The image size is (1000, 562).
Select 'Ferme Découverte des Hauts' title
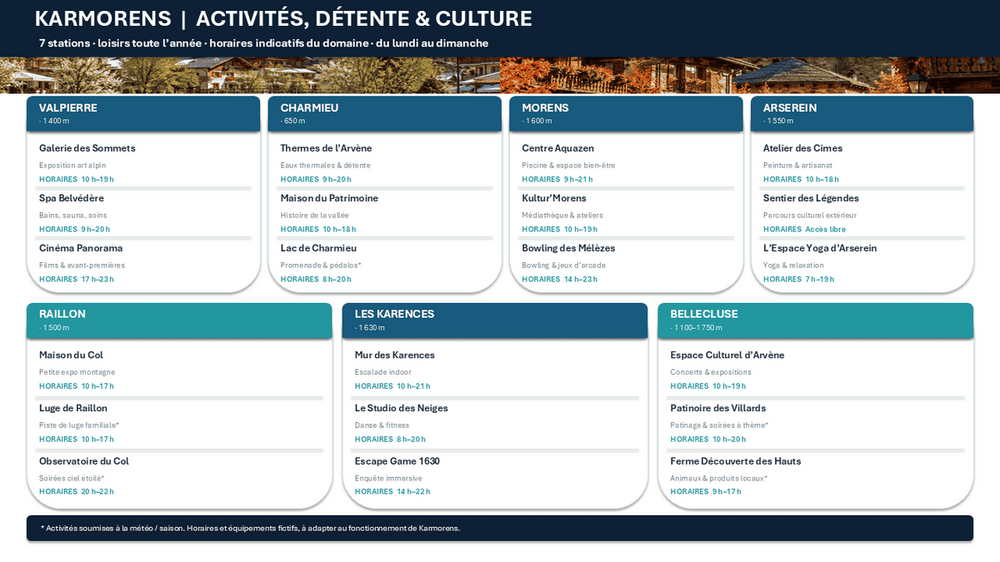click(735, 461)
